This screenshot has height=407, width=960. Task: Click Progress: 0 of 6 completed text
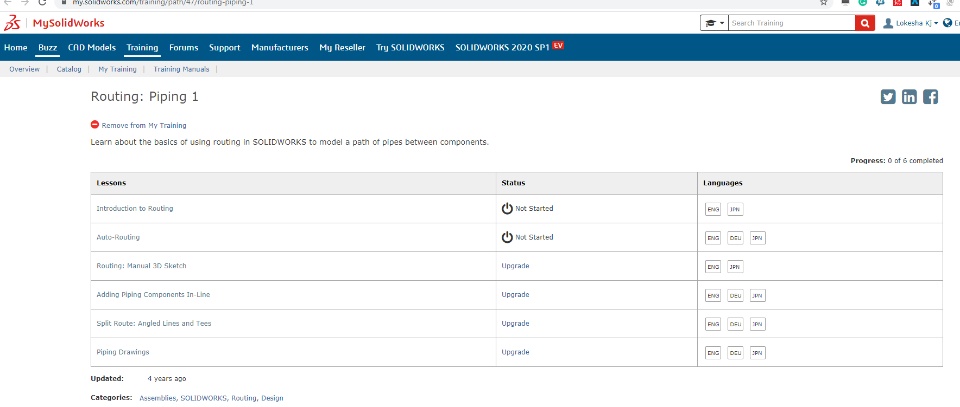pyautogui.click(x=896, y=161)
